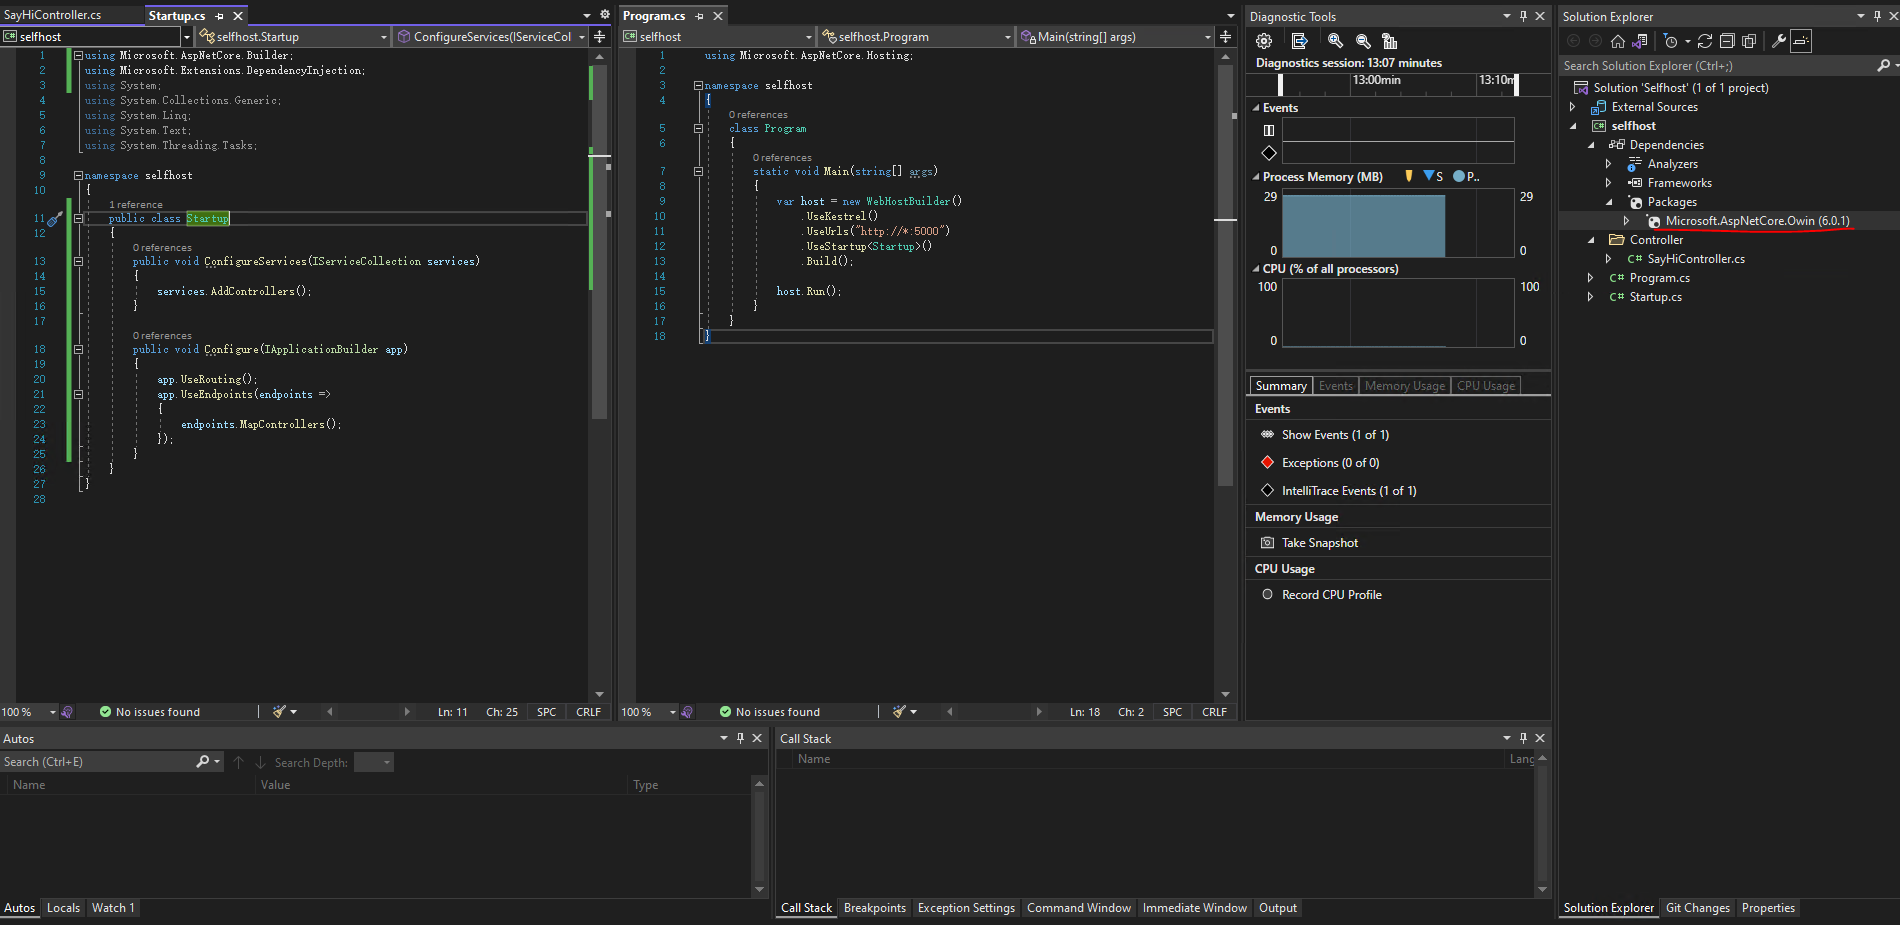The width and height of the screenshot is (1900, 925).
Task: Toggle the Private Bytes legend in Process Memory
Action: coord(1466,176)
